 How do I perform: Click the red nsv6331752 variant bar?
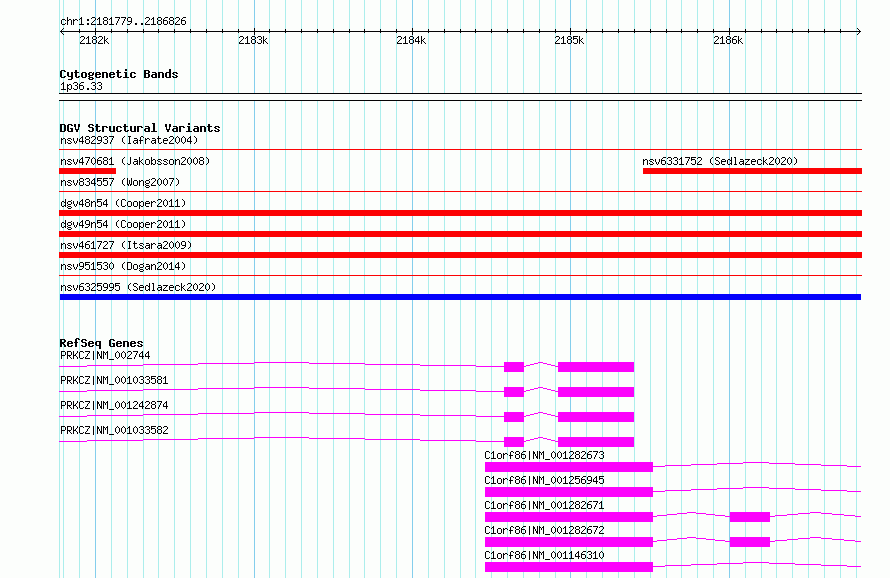752,171
